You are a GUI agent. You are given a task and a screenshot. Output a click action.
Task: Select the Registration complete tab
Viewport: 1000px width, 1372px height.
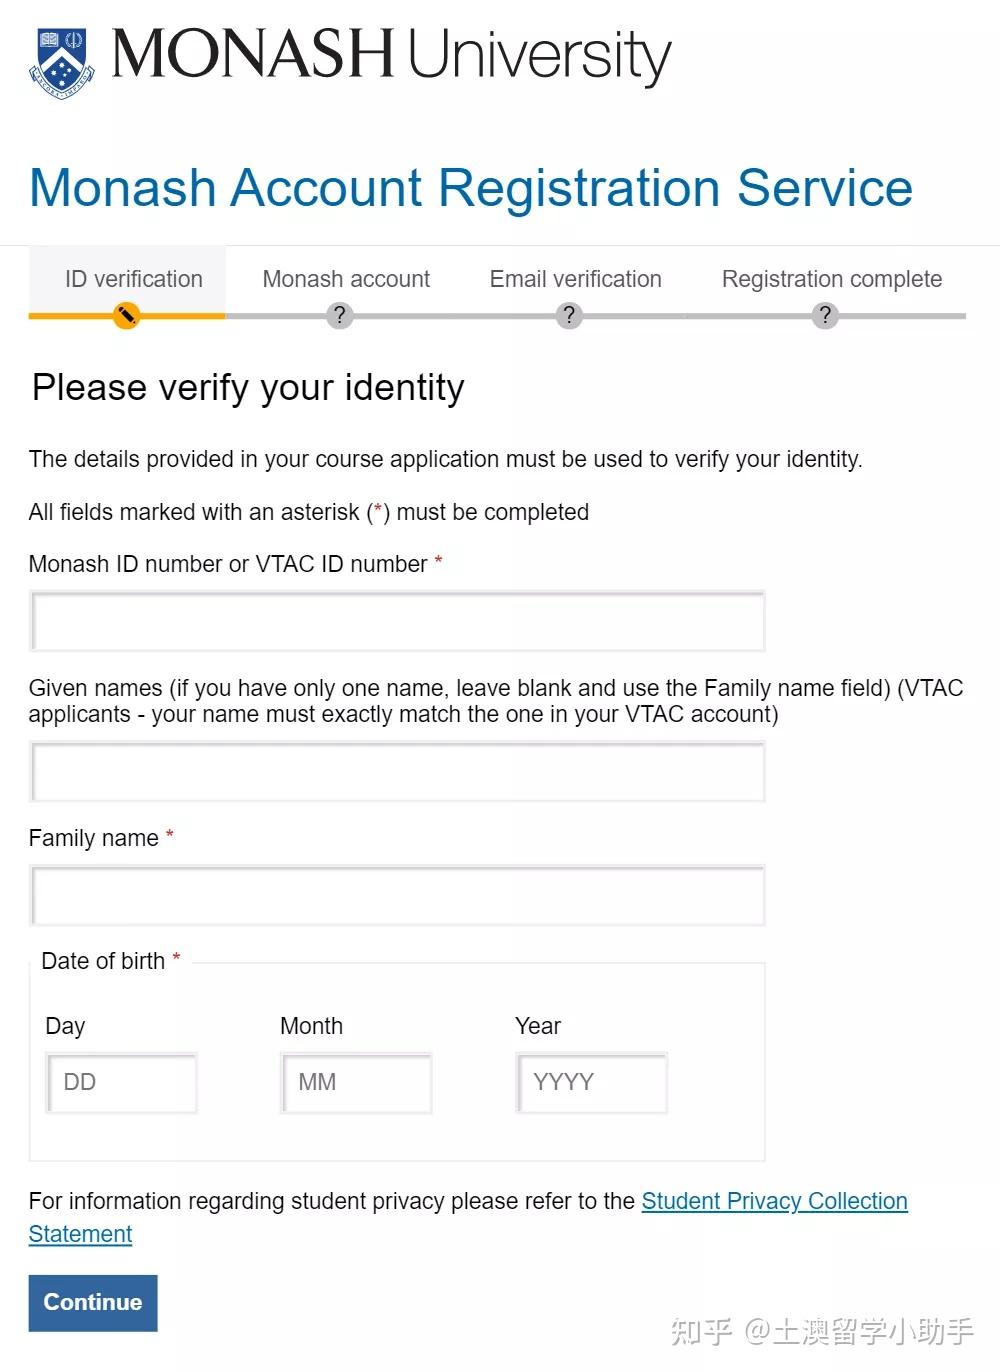(x=831, y=279)
